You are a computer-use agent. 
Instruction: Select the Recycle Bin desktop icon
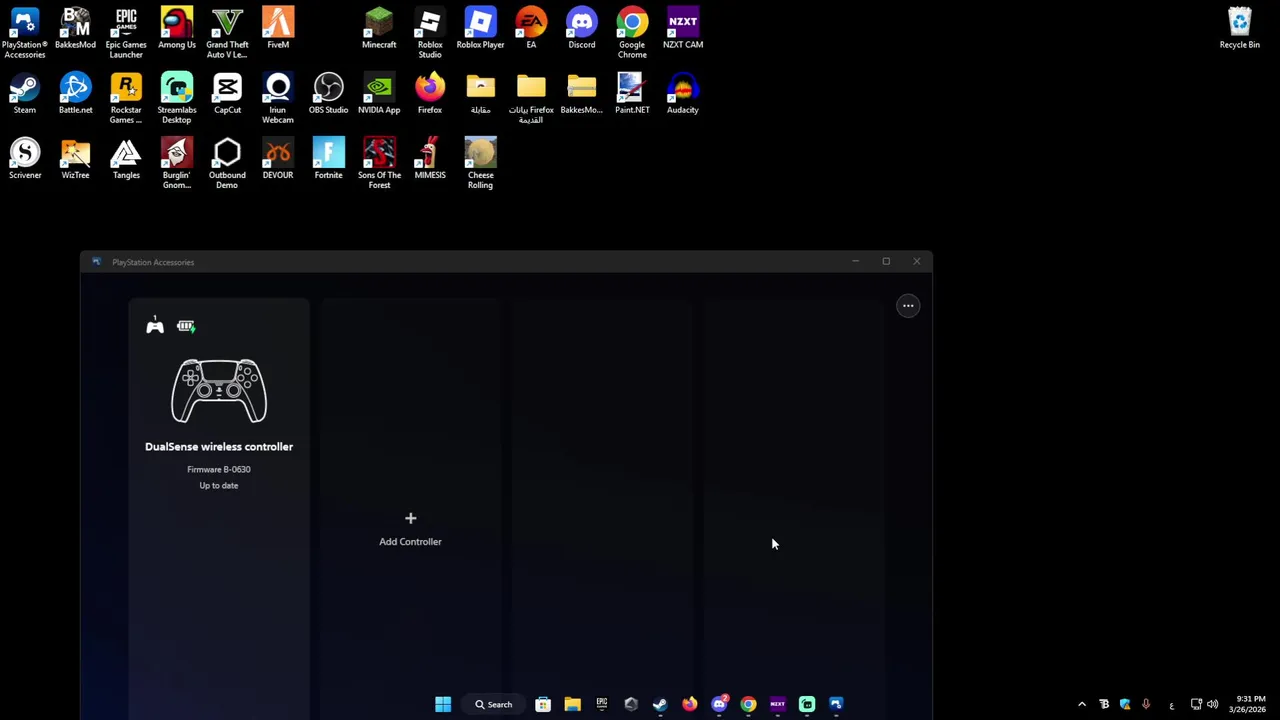point(1240,28)
